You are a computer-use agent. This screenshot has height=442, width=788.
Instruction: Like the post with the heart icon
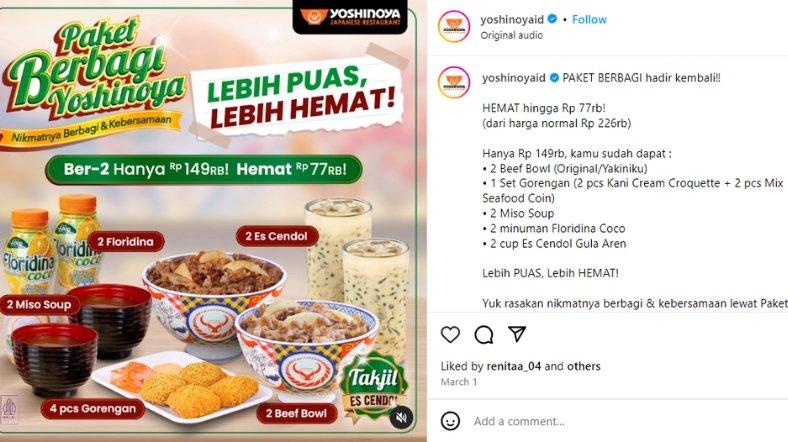pyautogui.click(x=450, y=335)
